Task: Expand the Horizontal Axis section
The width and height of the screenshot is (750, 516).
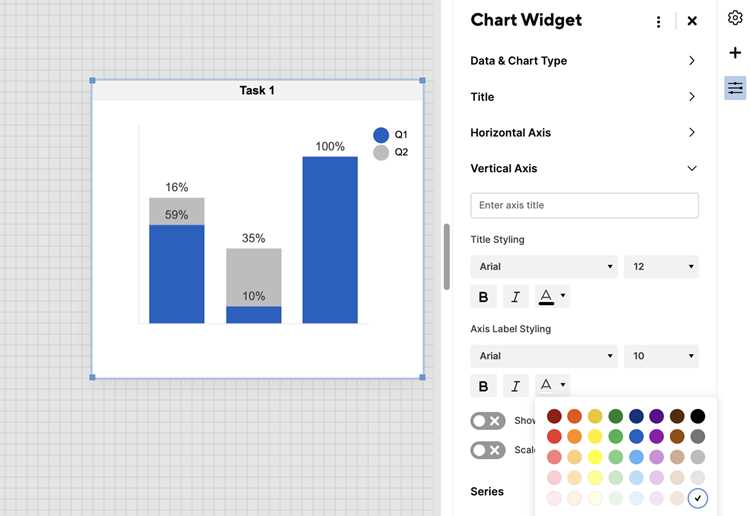Action: pos(584,132)
